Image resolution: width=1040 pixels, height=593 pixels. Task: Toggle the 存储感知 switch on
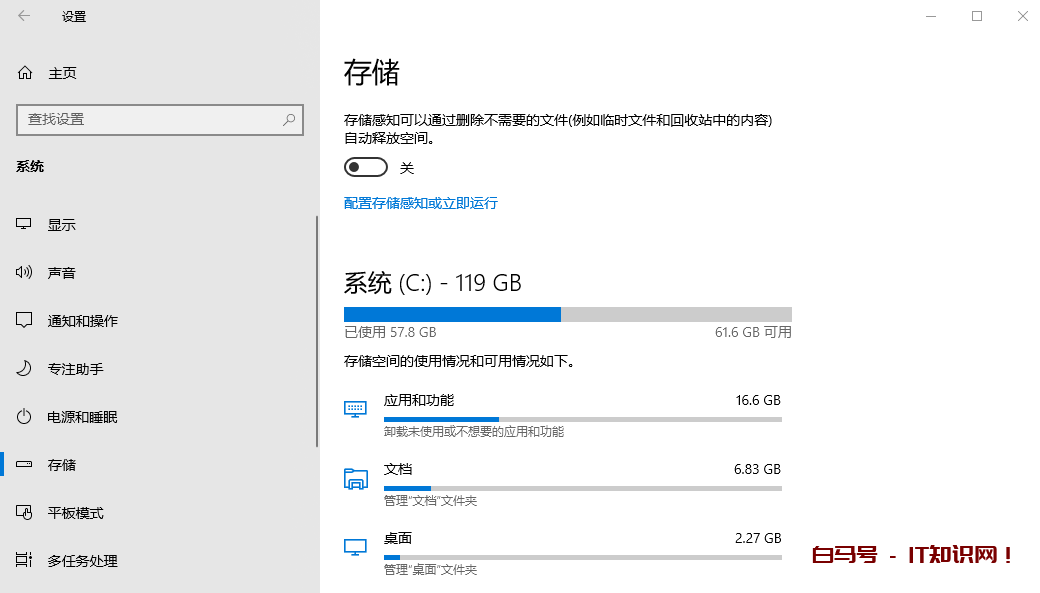[365, 167]
